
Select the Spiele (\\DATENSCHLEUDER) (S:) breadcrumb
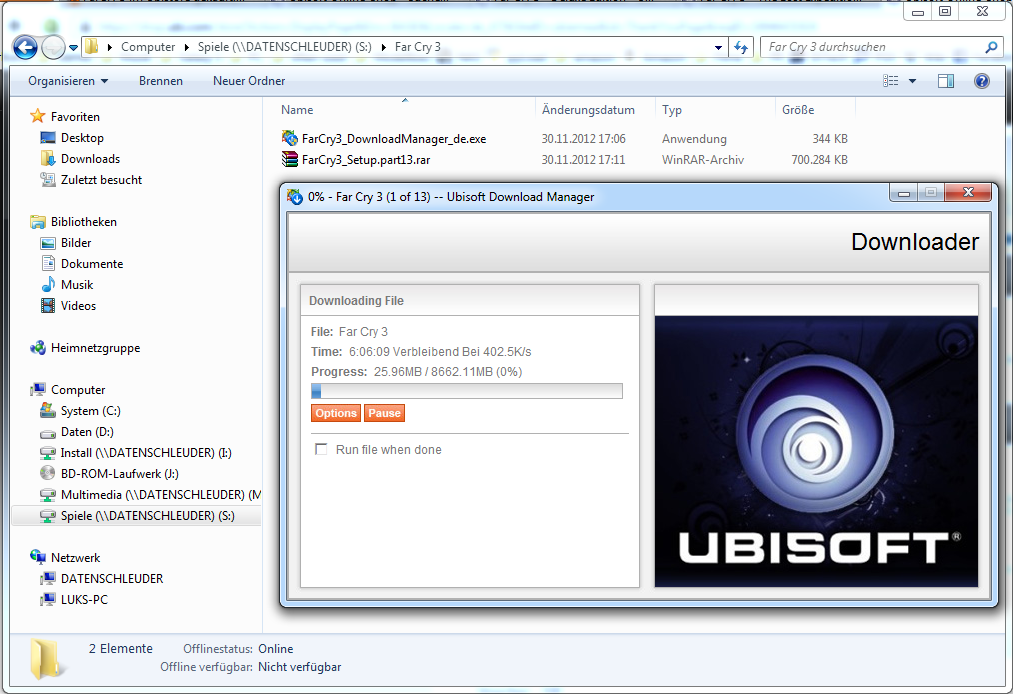click(x=285, y=47)
